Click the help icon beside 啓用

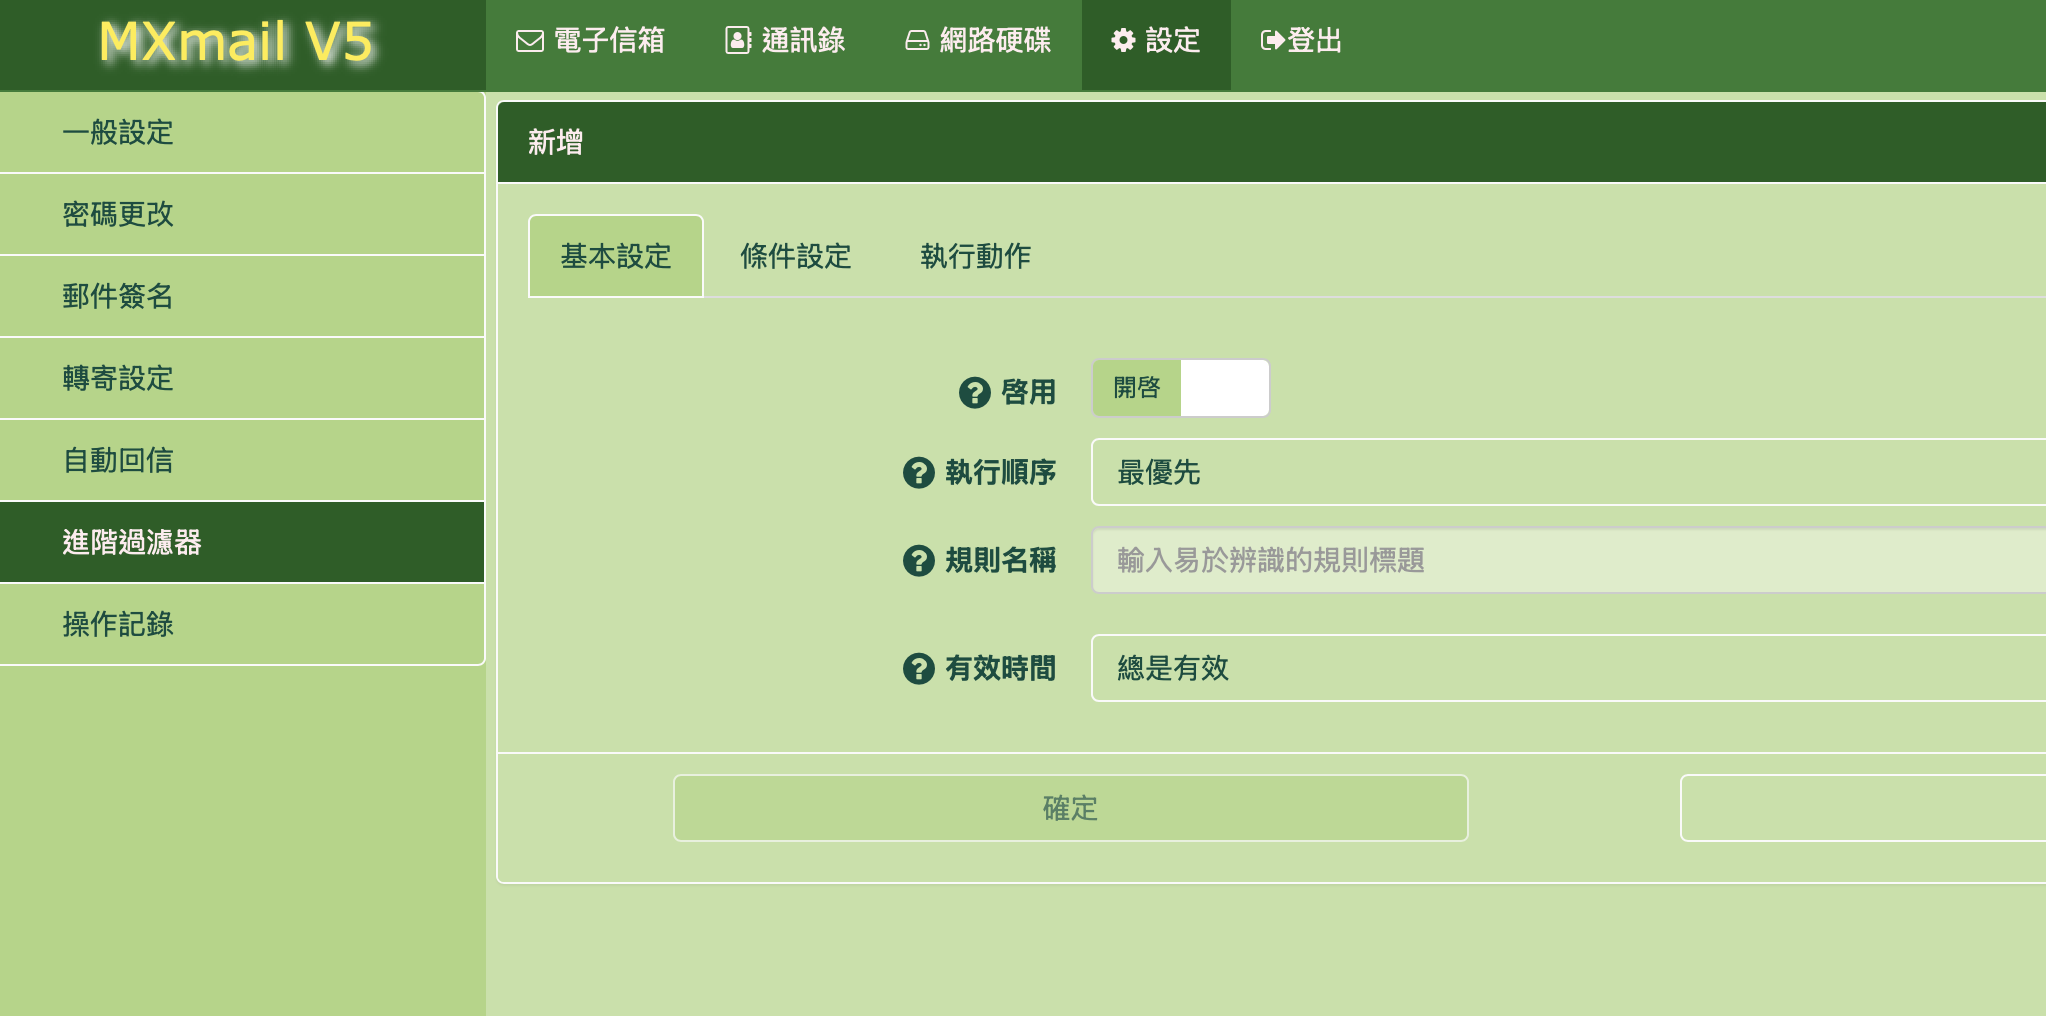point(974,393)
